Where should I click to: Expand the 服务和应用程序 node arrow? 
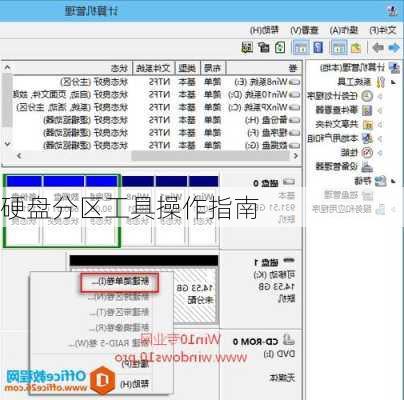tap(394, 209)
